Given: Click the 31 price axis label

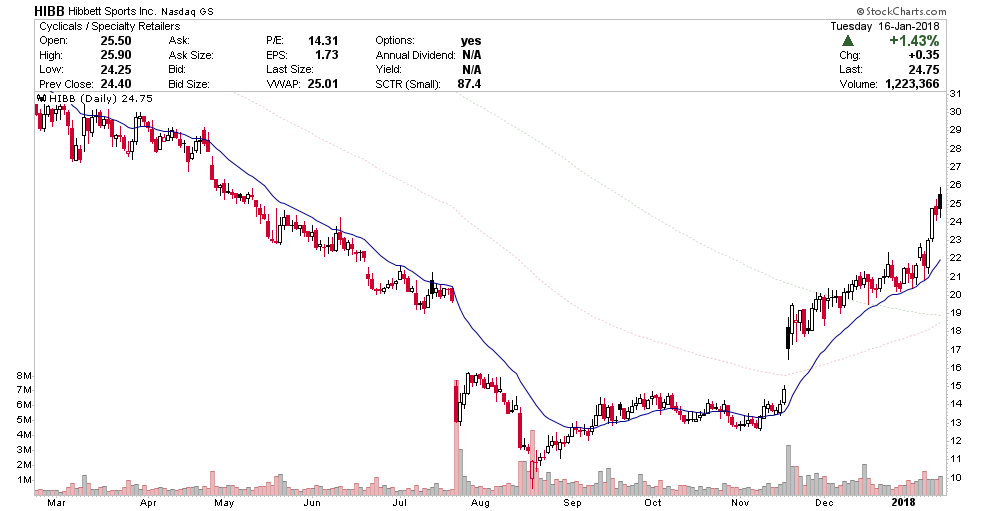Looking at the screenshot, I should pyautogui.click(x=955, y=94).
